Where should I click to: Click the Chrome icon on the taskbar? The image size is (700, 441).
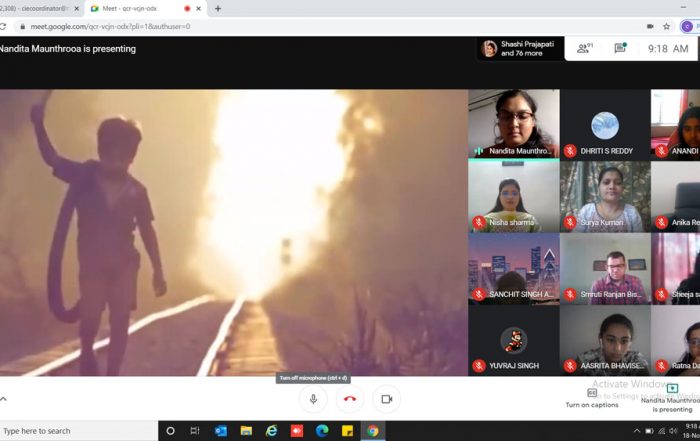(x=373, y=431)
